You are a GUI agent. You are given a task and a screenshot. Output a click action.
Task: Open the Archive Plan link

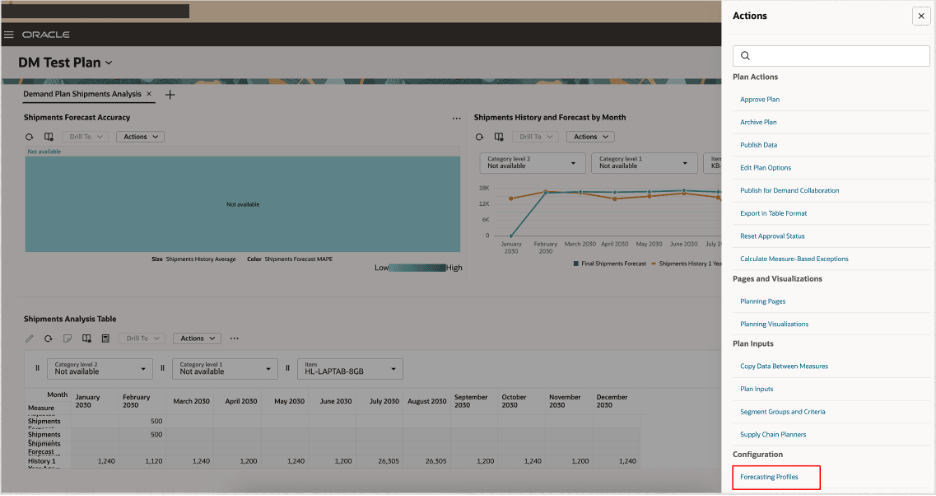(758, 122)
